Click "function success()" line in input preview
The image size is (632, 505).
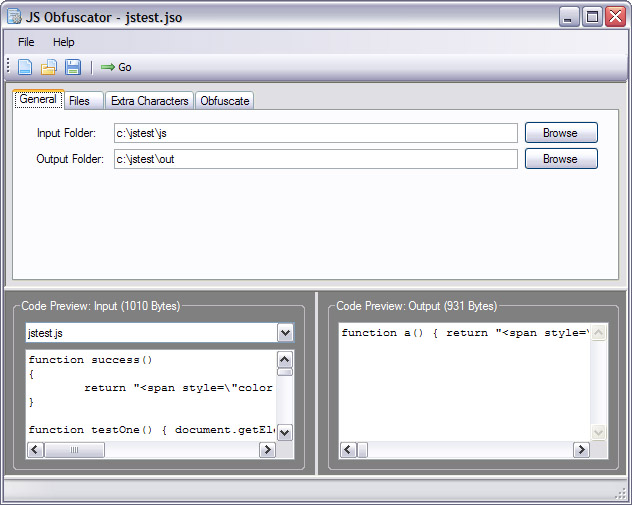click(90, 360)
